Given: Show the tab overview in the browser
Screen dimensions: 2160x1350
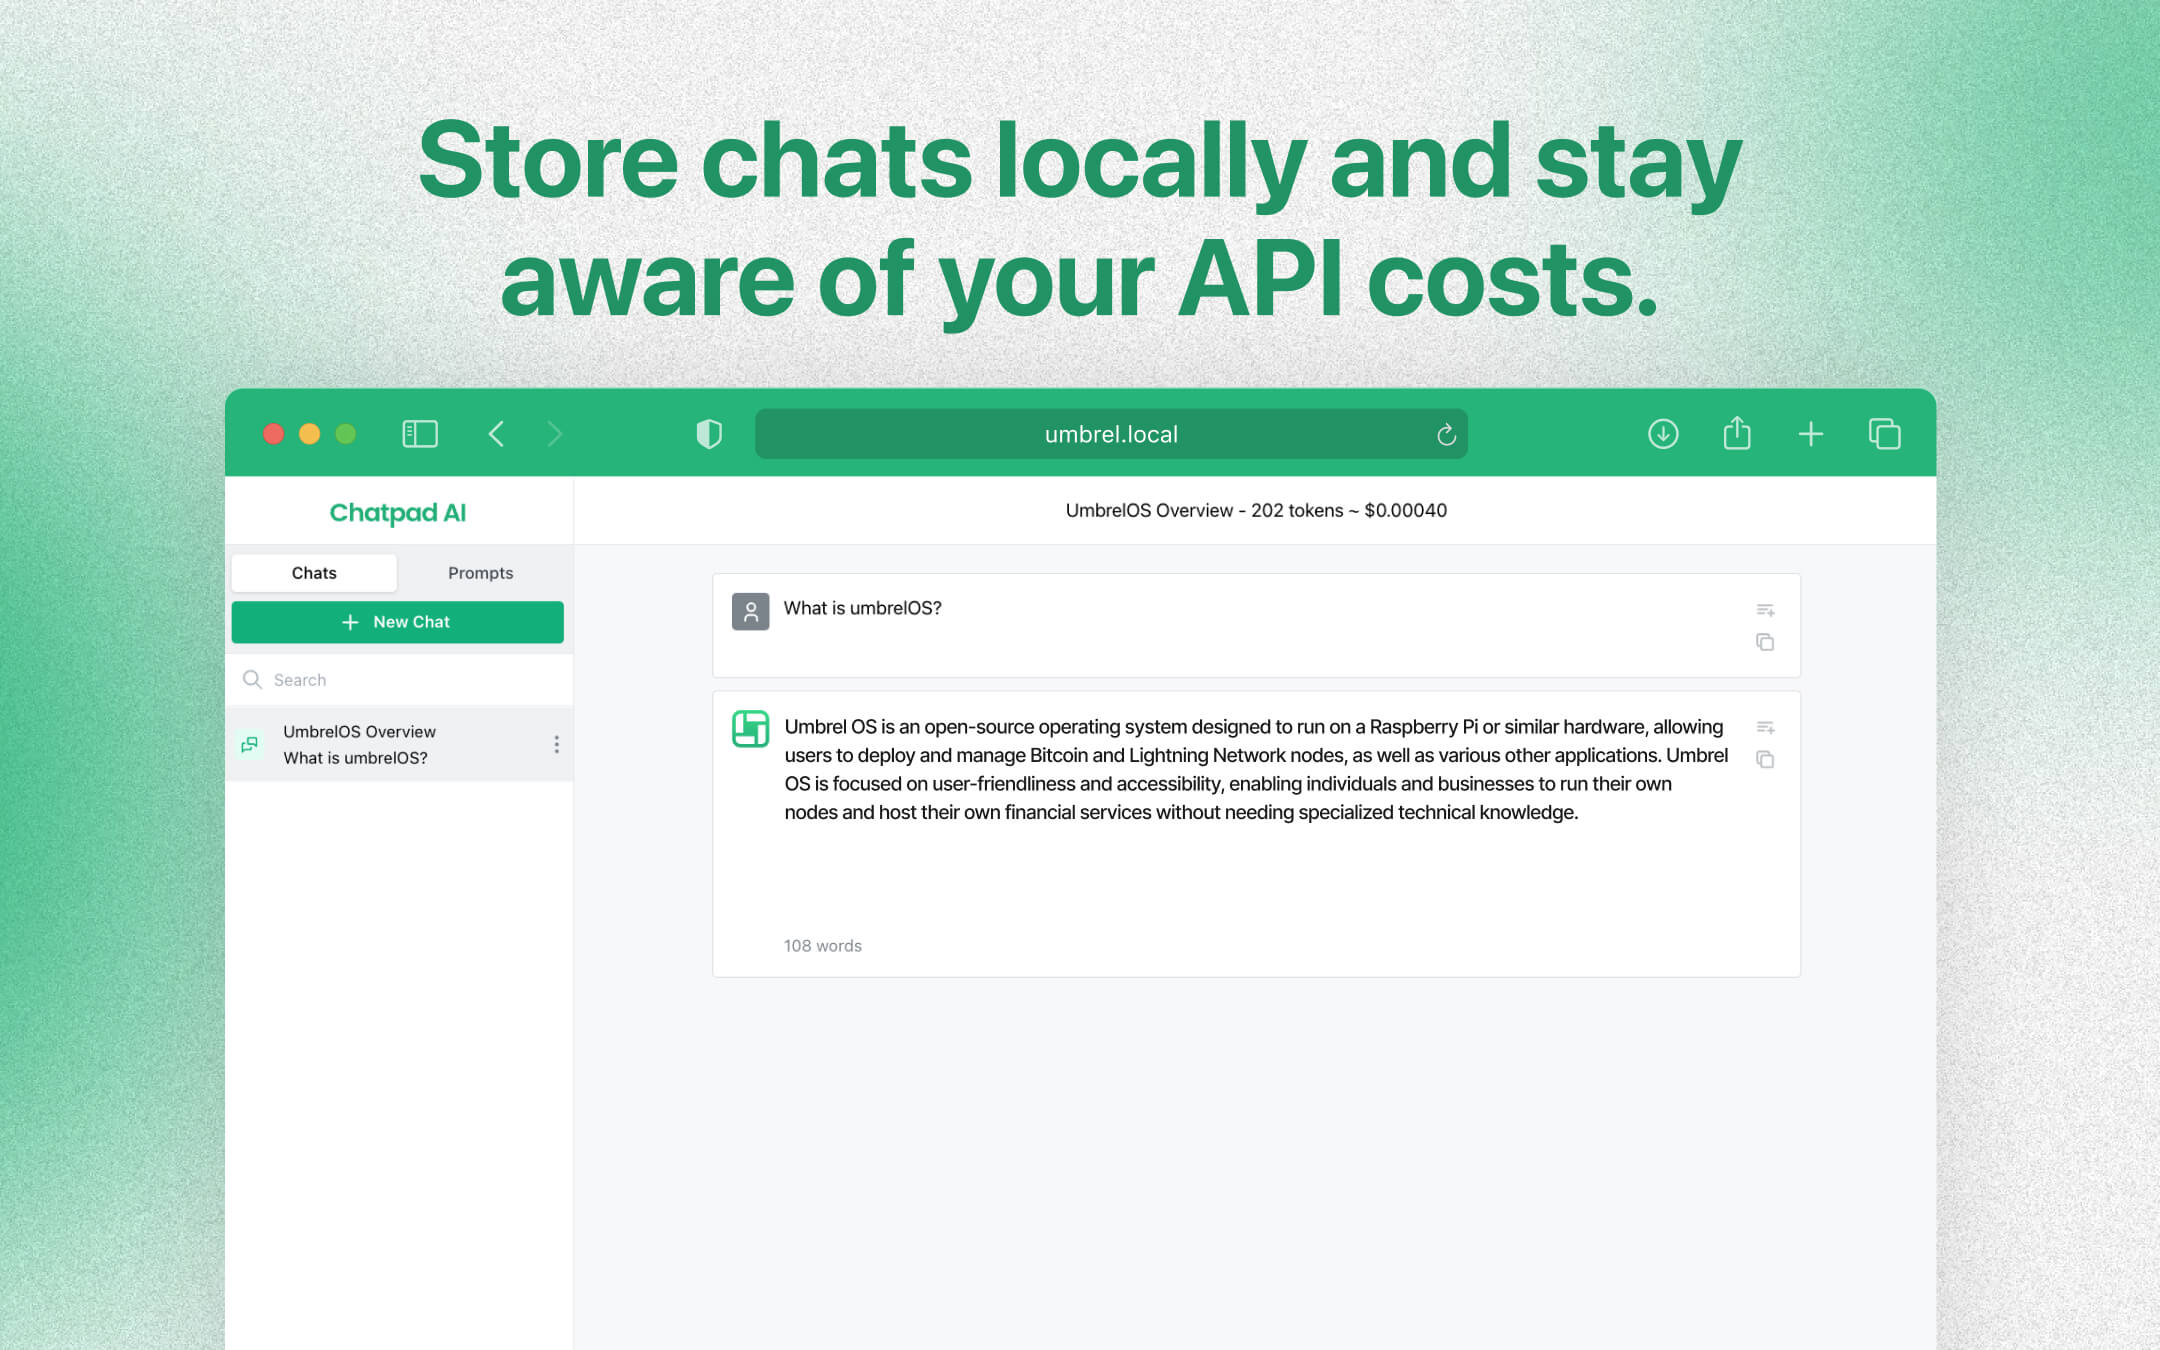Looking at the screenshot, I should [x=1884, y=433].
